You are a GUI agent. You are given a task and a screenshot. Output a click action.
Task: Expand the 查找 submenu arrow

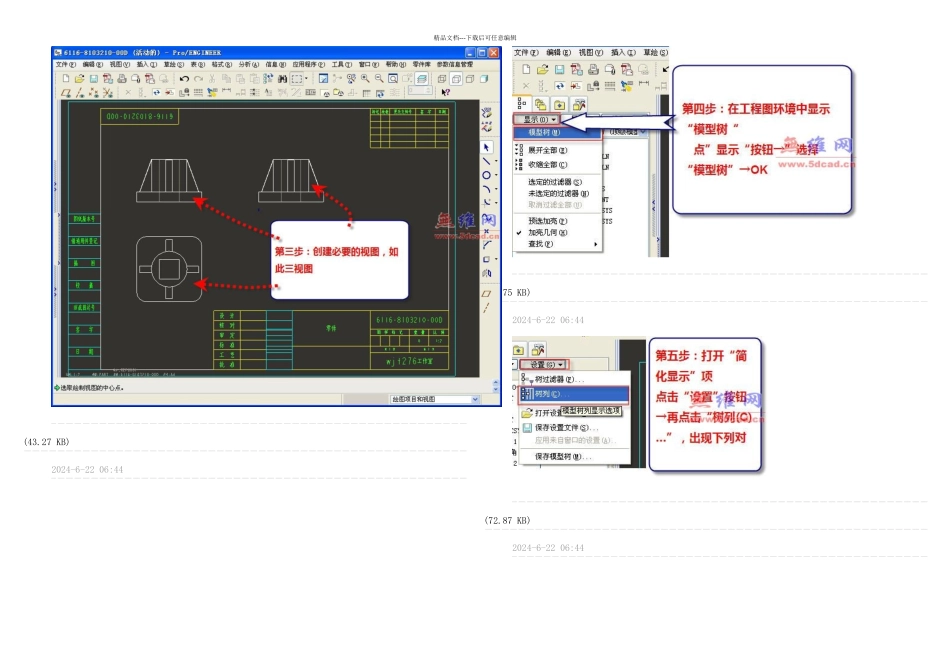point(596,244)
